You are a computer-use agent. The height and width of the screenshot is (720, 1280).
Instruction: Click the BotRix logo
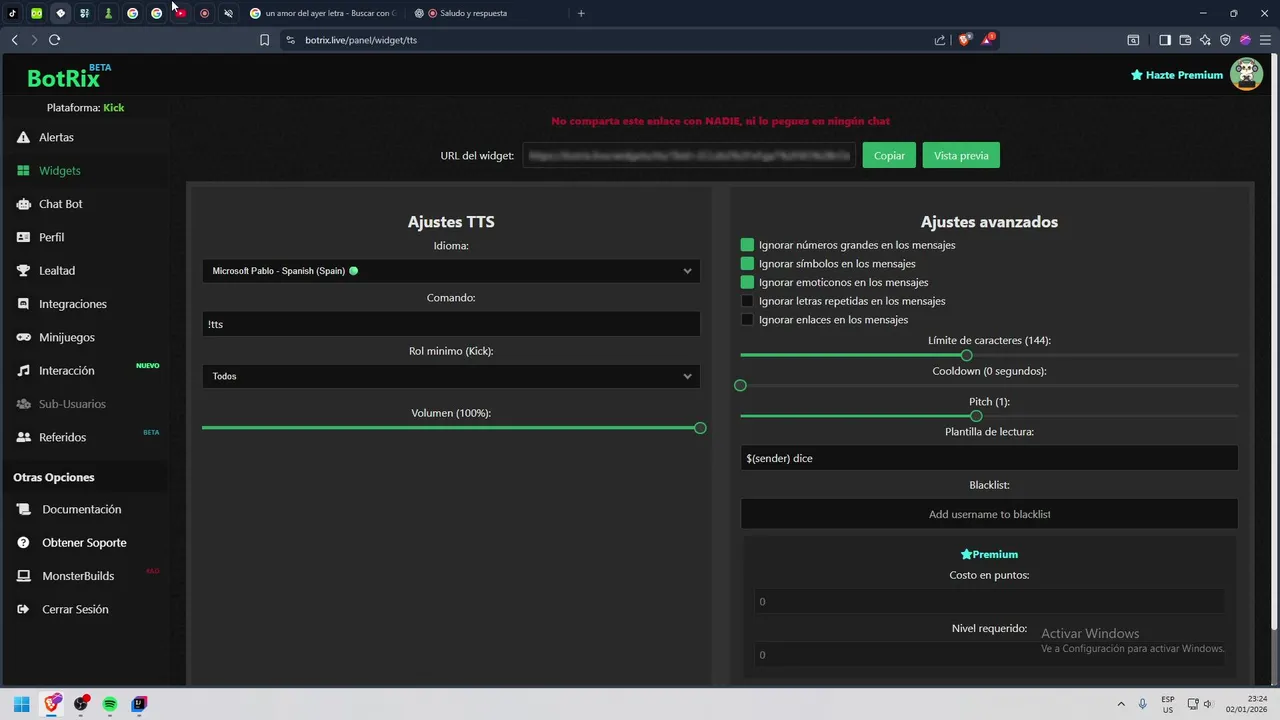coord(66,77)
